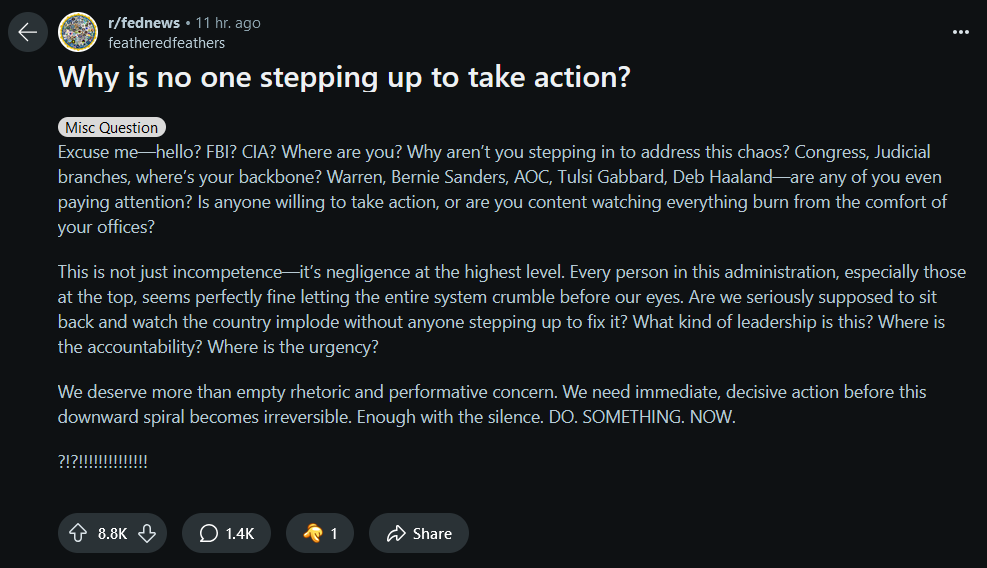This screenshot has height=568, width=987.
Task: View the featheredfeathers user profile
Action: click(x=166, y=43)
